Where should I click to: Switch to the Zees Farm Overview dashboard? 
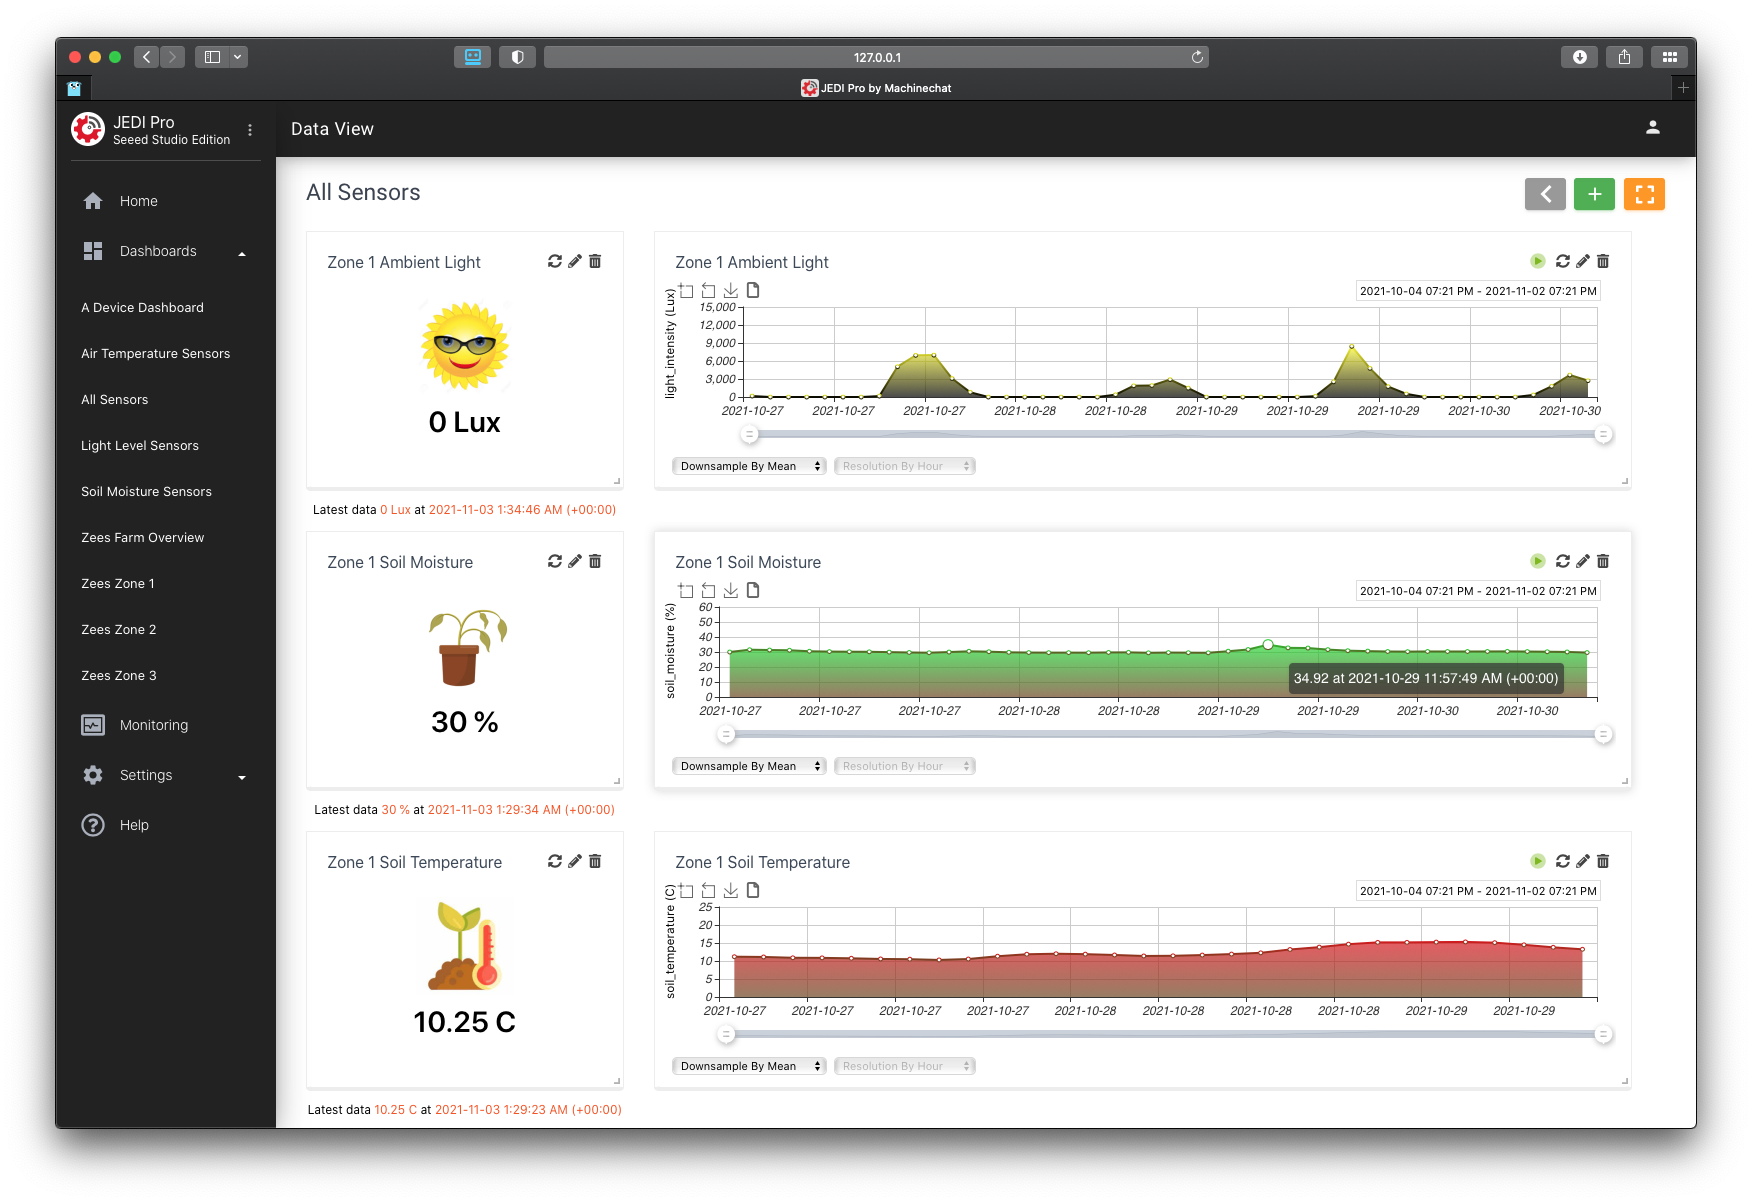(x=142, y=537)
